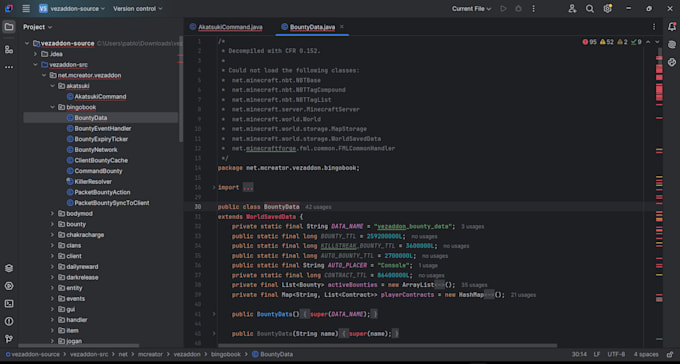Debug the current file
680x364 pixels.
[x=518, y=9]
